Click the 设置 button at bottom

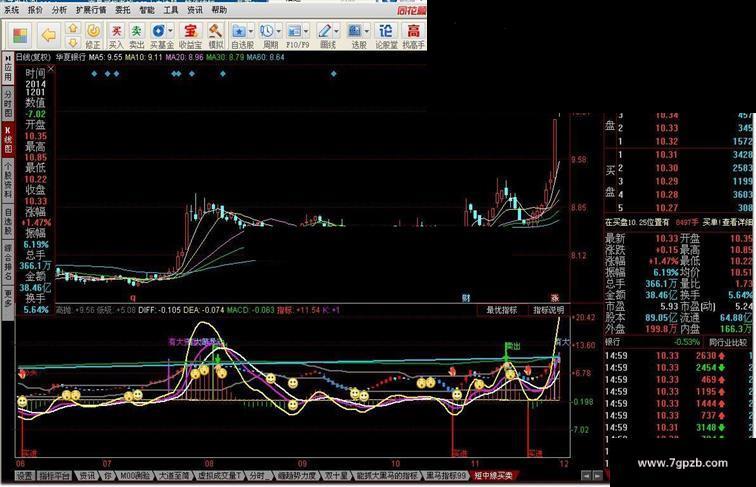pos(25,476)
